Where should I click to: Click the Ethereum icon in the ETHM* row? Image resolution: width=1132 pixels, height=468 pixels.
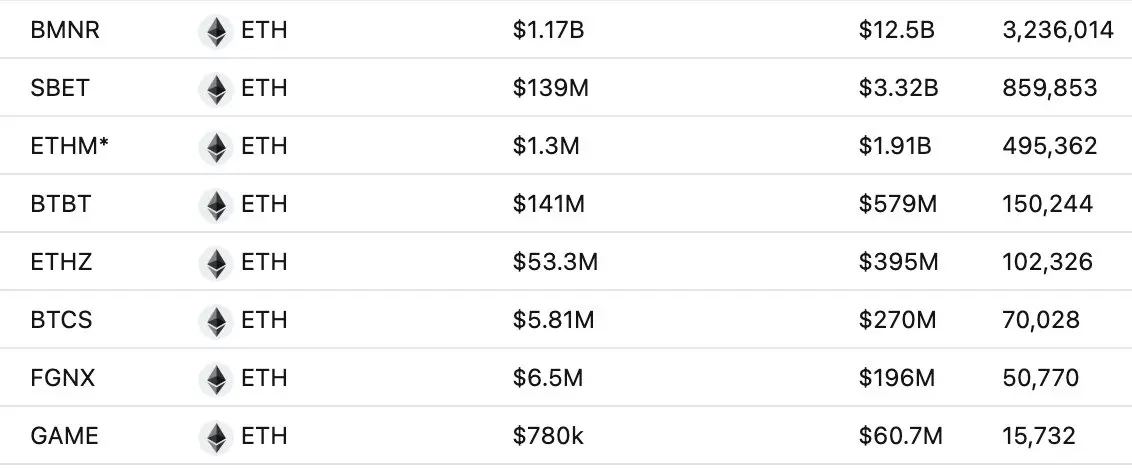215,147
